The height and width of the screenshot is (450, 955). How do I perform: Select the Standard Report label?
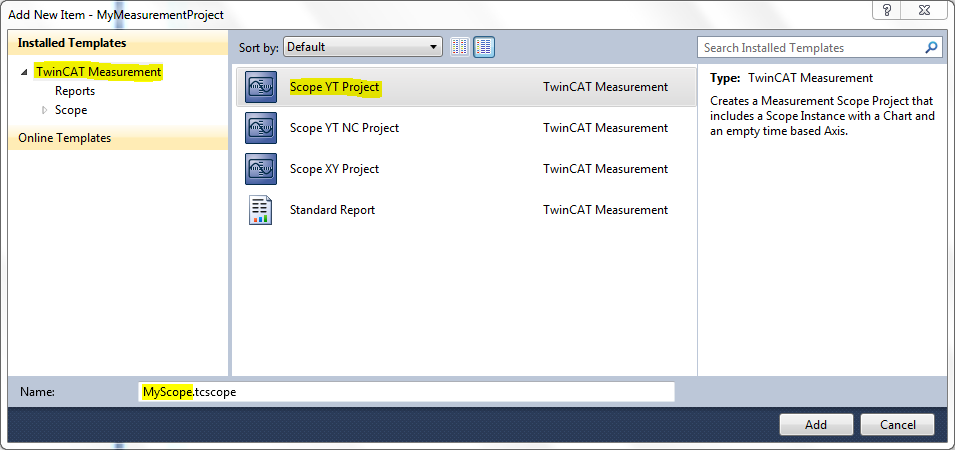coord(332,210)
